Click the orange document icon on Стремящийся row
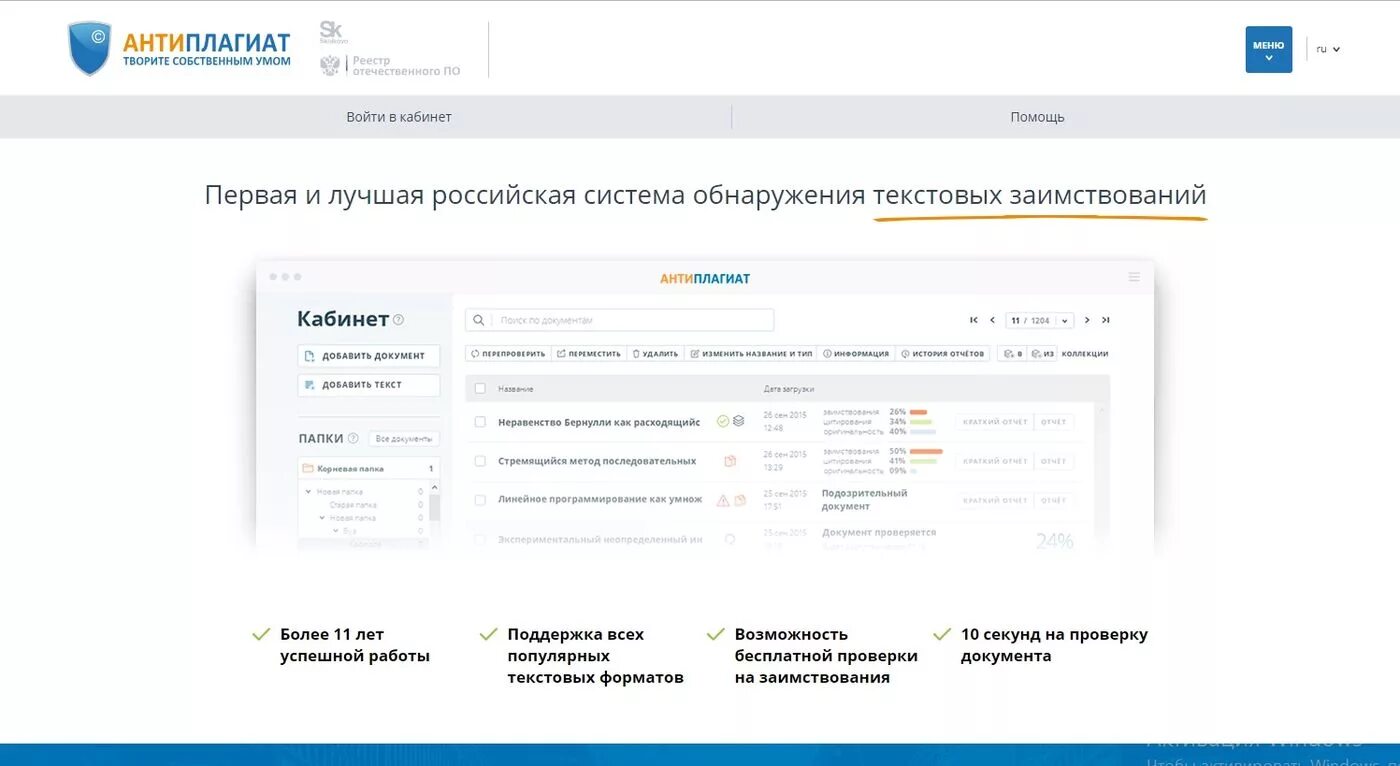1400x766 pixels. pos(730,461)
